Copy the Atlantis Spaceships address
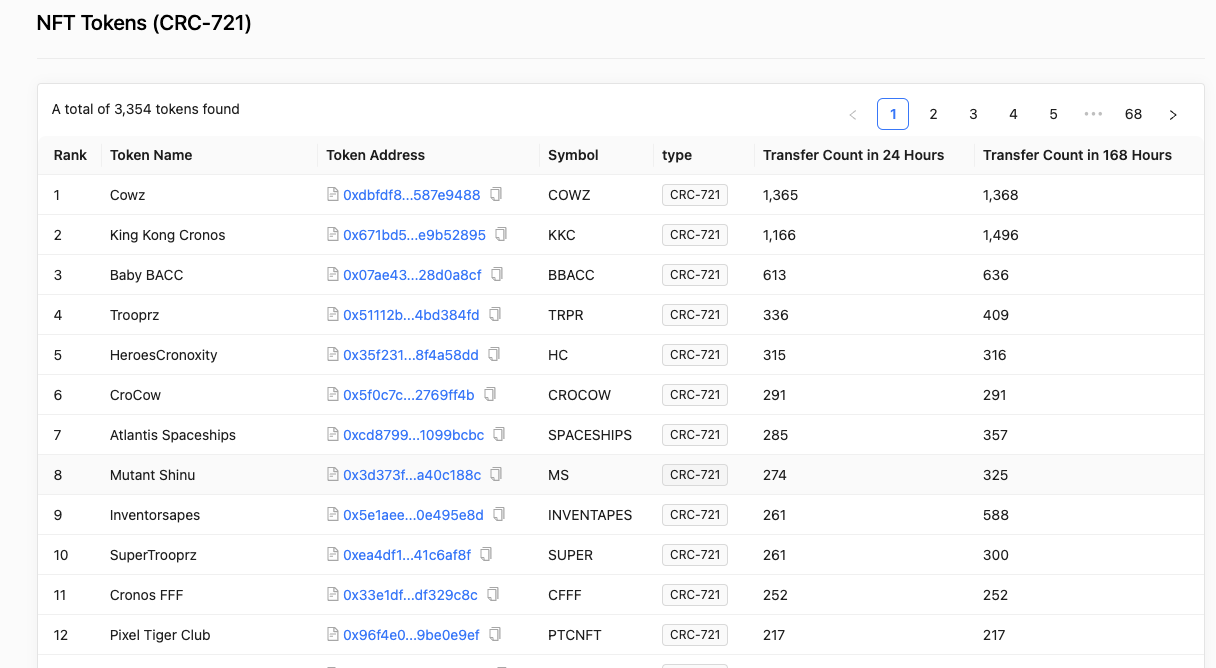Viewport: 1216px width, 668px height. click(499, 435)
